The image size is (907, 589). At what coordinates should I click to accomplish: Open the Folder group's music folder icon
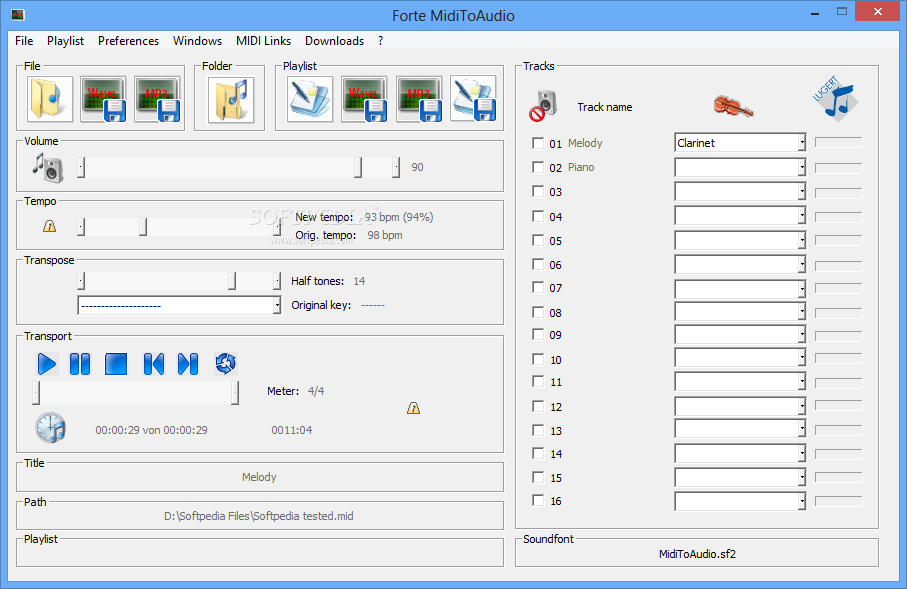click(x=231, y=100)
